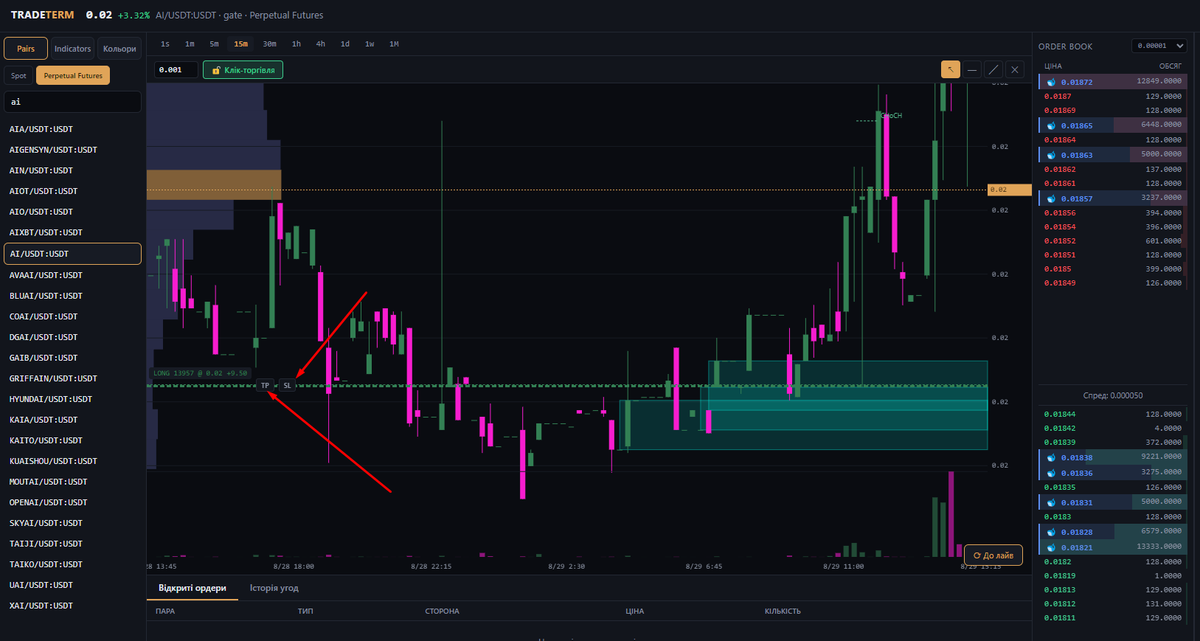The image size is (1200, 641).
Task: Select AVAAI/USDT:USDT pair
Action: pos(73,275)
